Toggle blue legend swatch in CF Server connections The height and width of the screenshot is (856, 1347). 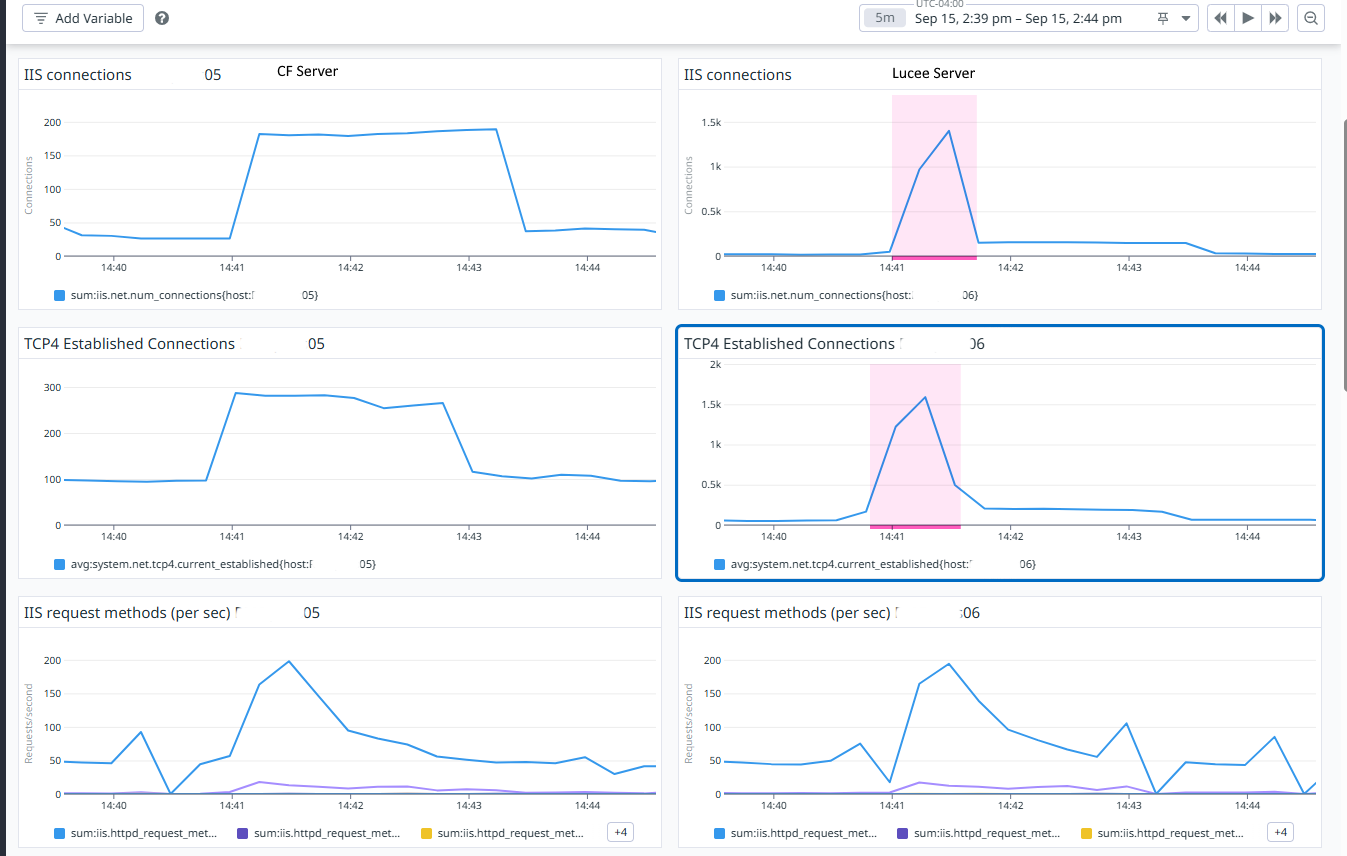click(59, 296)
